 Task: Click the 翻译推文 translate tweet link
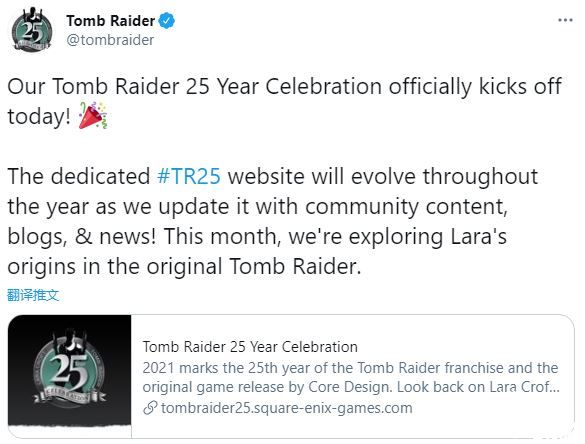coord(33,295)
